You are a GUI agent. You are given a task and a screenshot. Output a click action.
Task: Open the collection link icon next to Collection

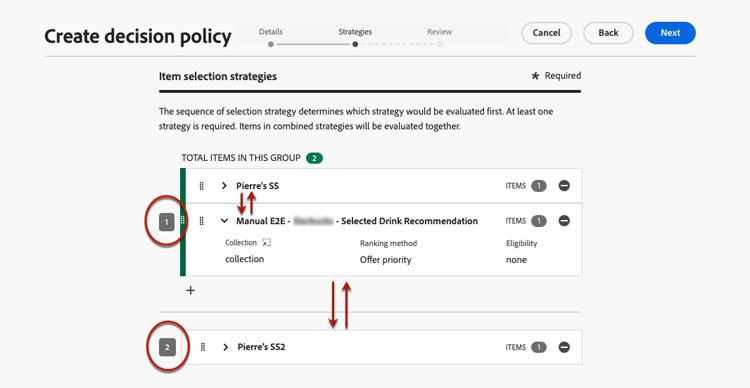[x=266, y=243]
